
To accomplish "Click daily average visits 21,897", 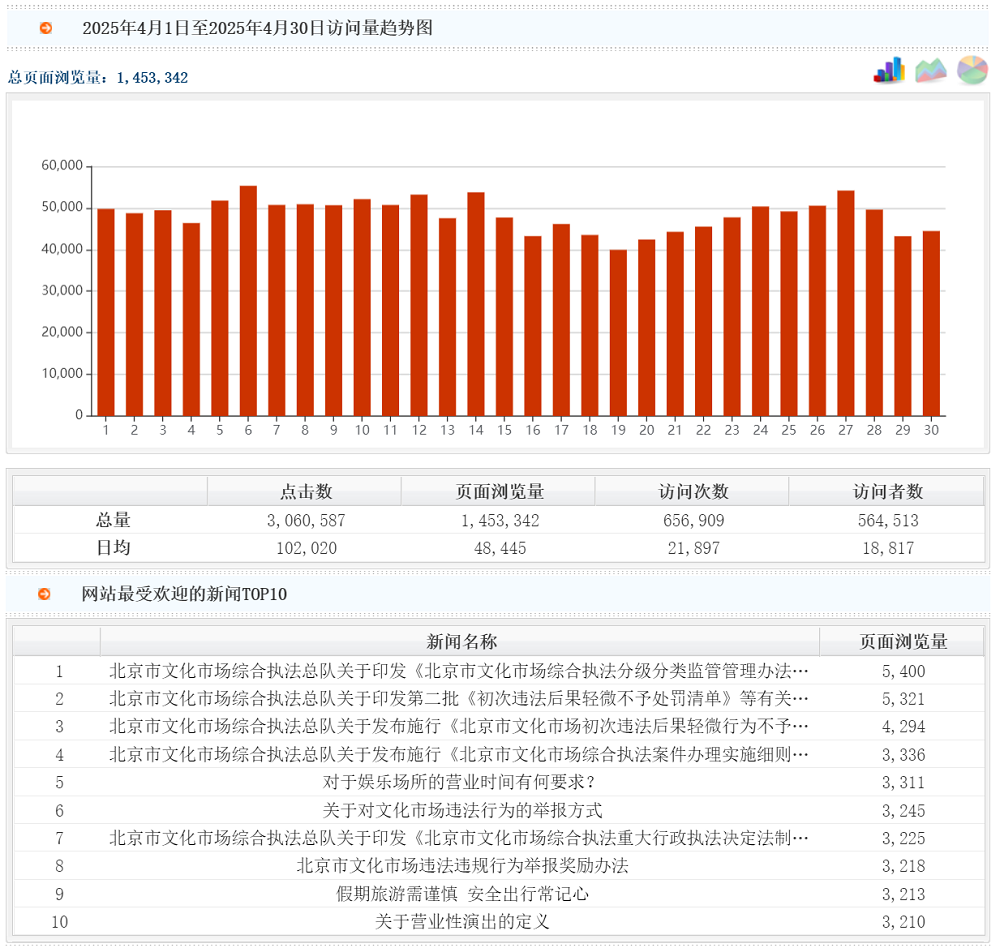I will pyautogui.click(x=694, y=548).
